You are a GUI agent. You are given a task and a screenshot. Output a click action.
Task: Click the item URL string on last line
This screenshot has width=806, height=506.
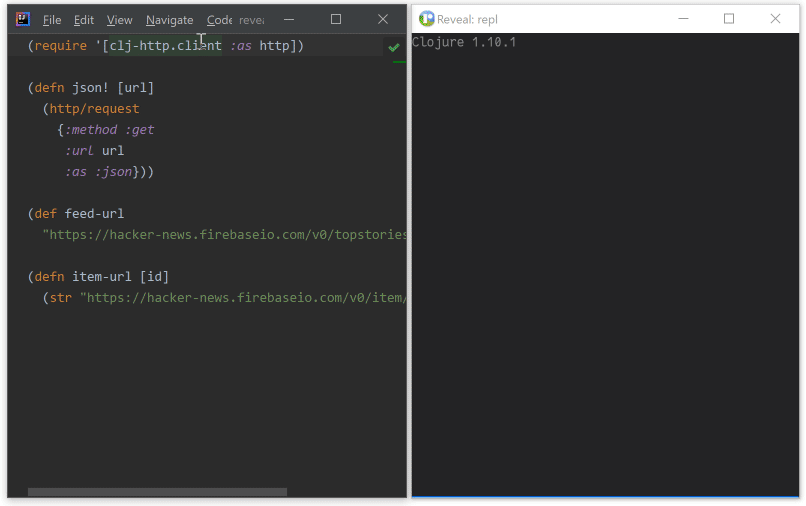[x=243, y=298]
